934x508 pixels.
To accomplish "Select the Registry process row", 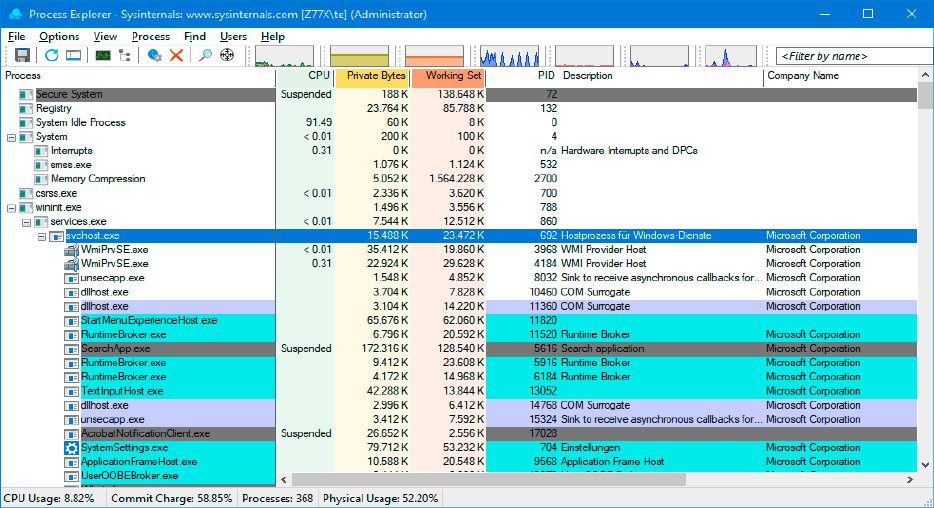I will 459,108.
